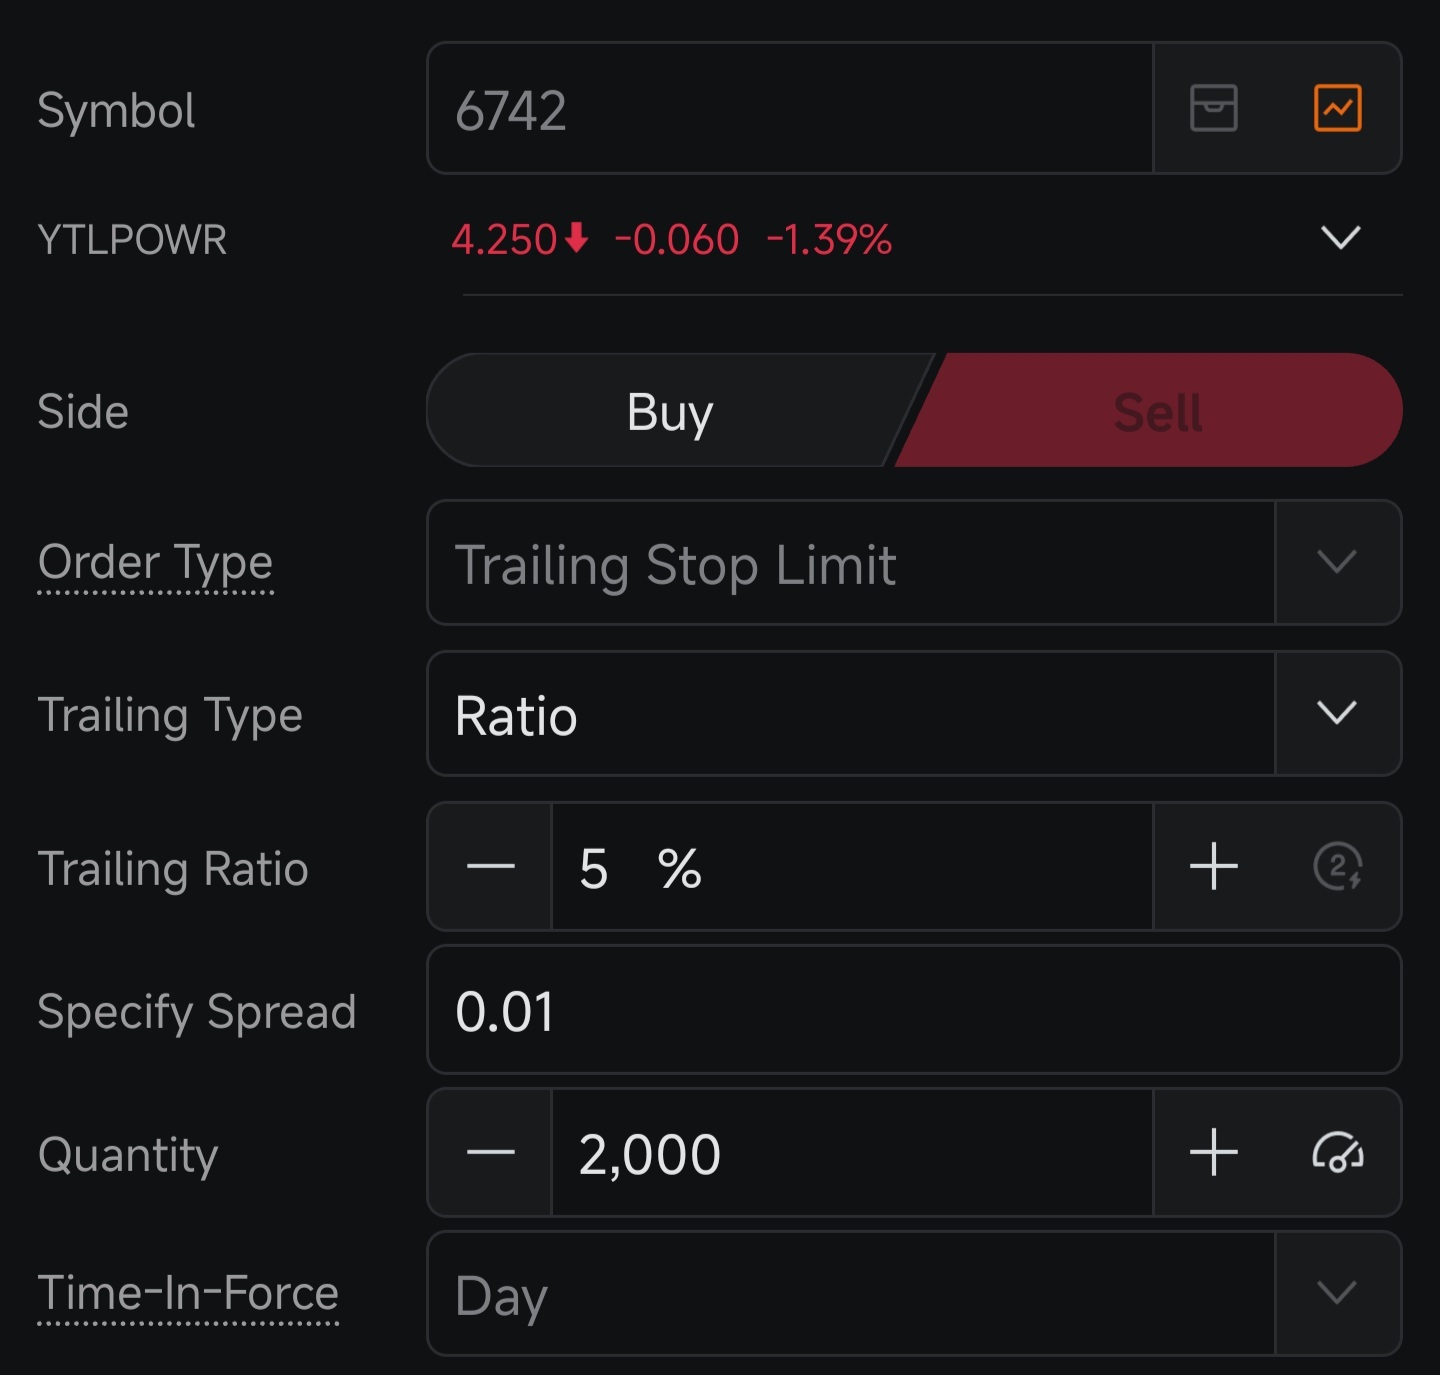Select the Buy side
Viewport: 1440px width, 1375px height.
click(670, 410)
